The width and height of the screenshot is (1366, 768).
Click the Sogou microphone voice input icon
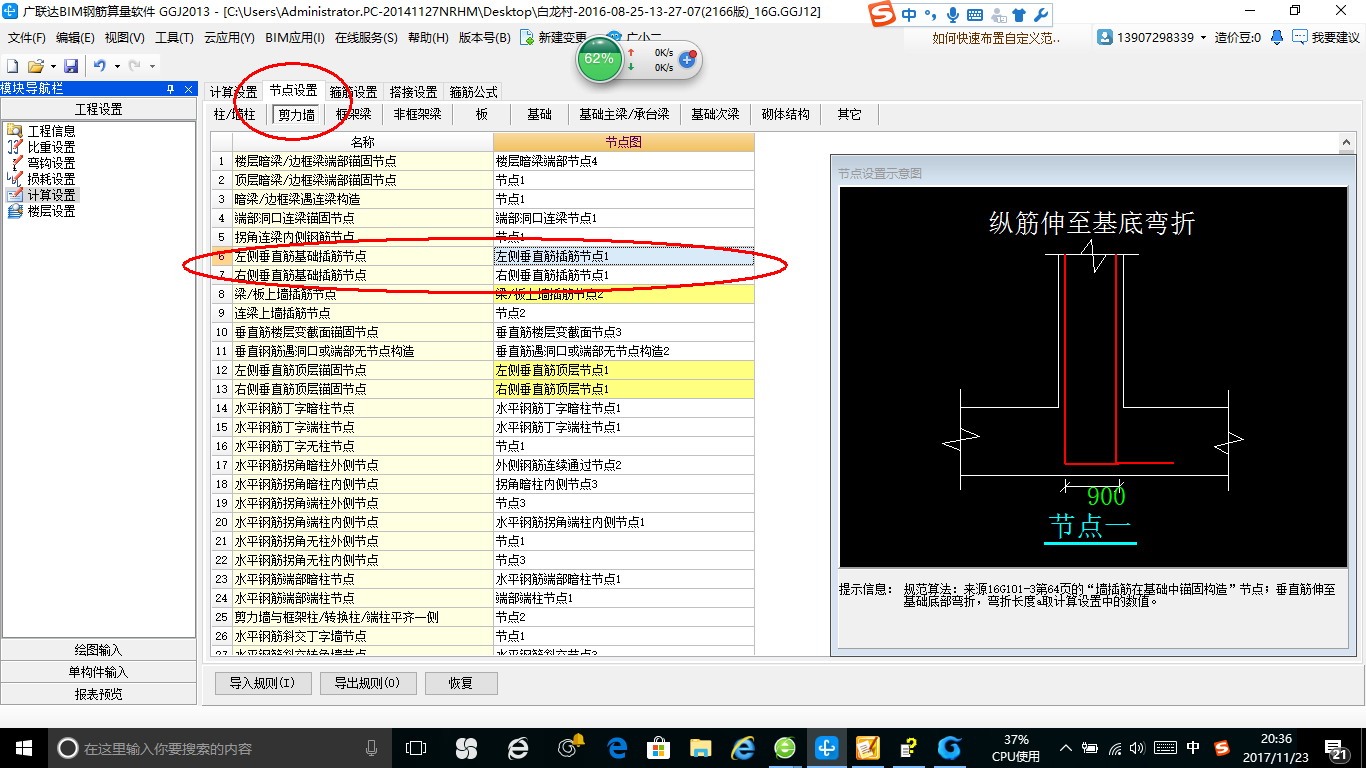pyautogui.click(x=953, y=15)
